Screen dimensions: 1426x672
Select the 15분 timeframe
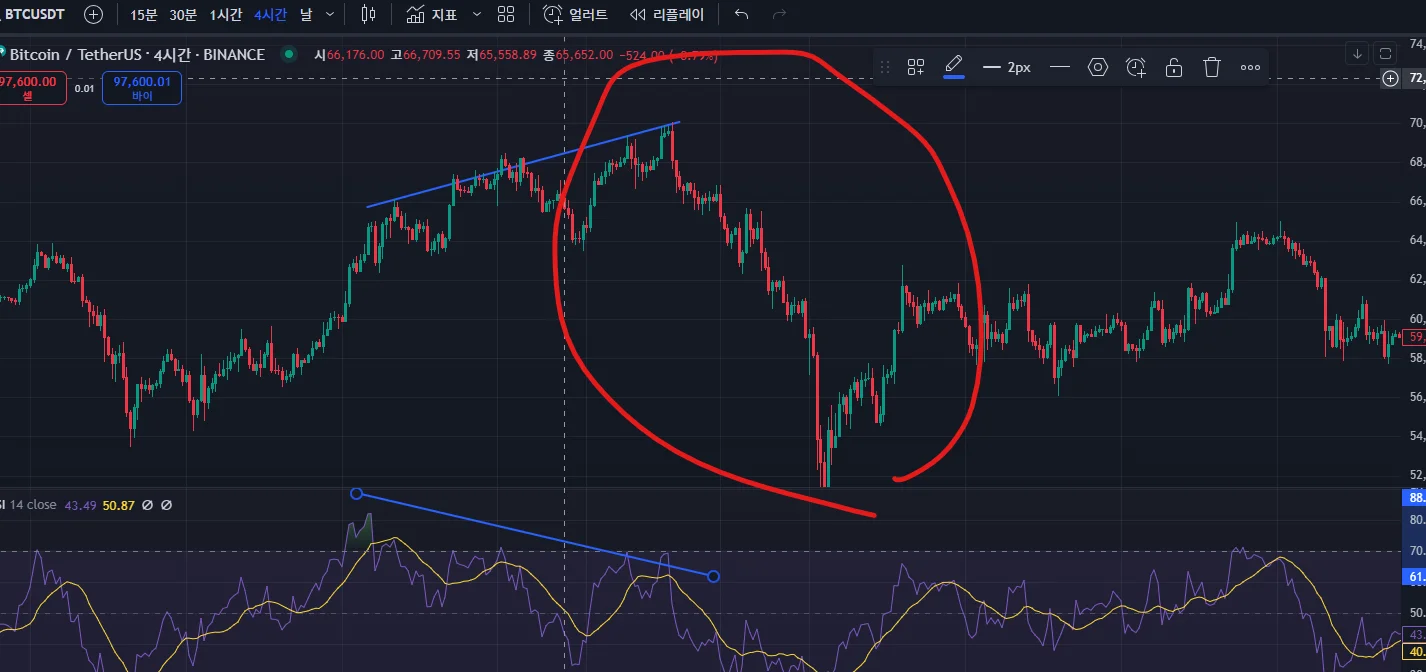tap(144, 14)
